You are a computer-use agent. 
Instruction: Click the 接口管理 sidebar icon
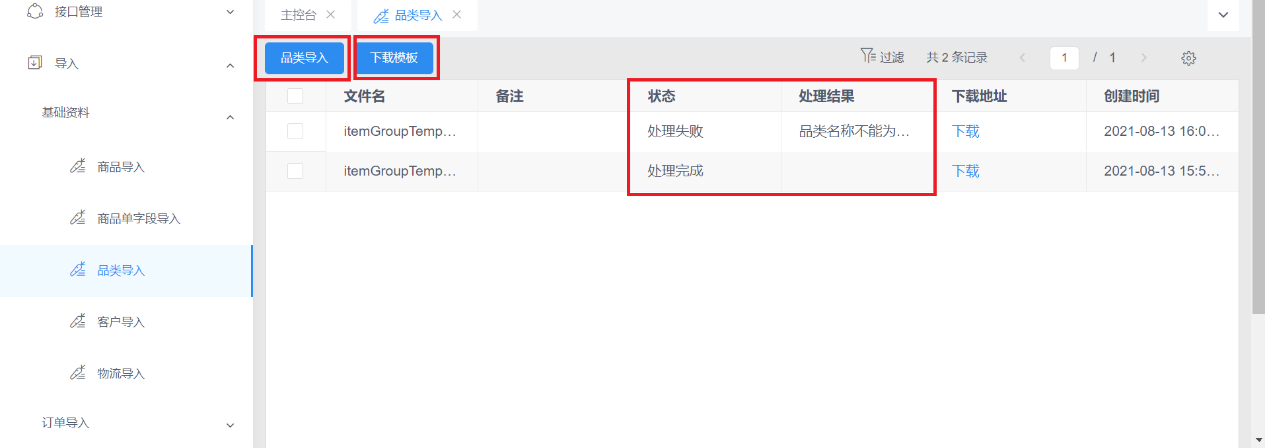[35, 12]
